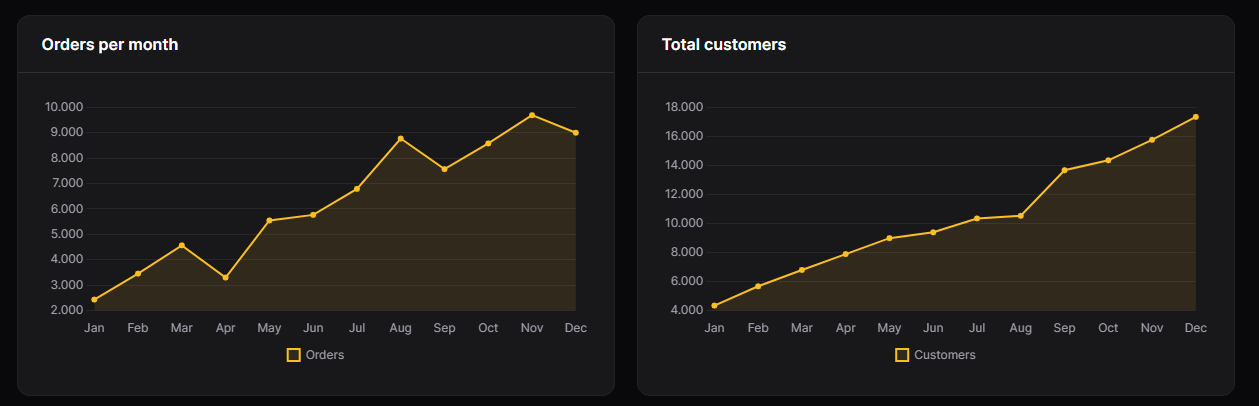Select the Jan data point in Orders chart
The width and height of the screenshot is (1259, 406).
94,300
